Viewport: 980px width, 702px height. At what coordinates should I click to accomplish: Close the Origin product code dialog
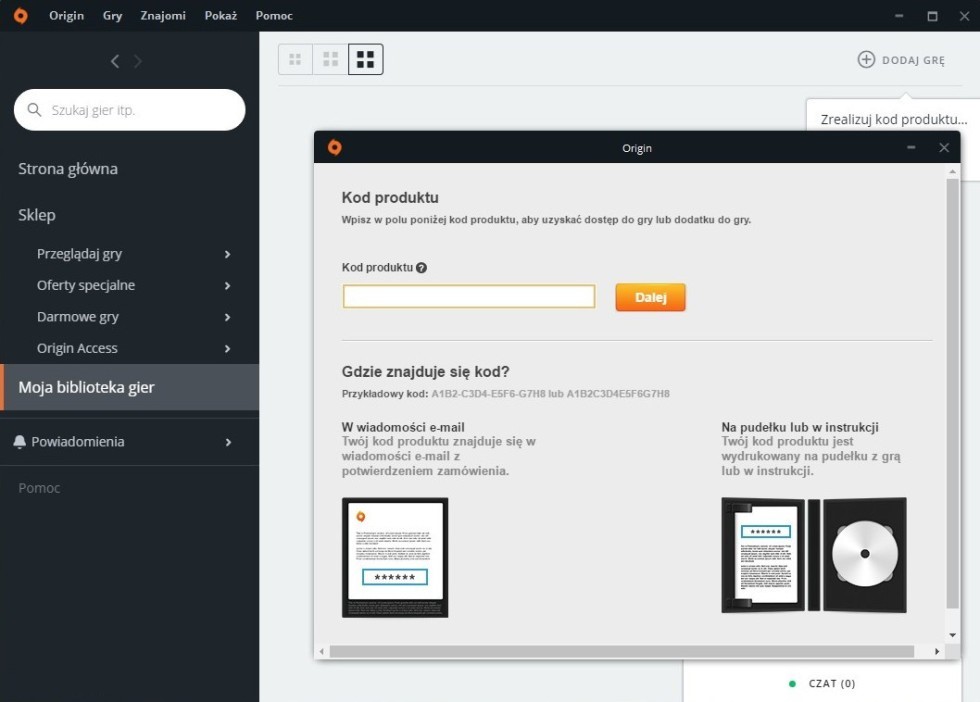(x=944, y=148)
